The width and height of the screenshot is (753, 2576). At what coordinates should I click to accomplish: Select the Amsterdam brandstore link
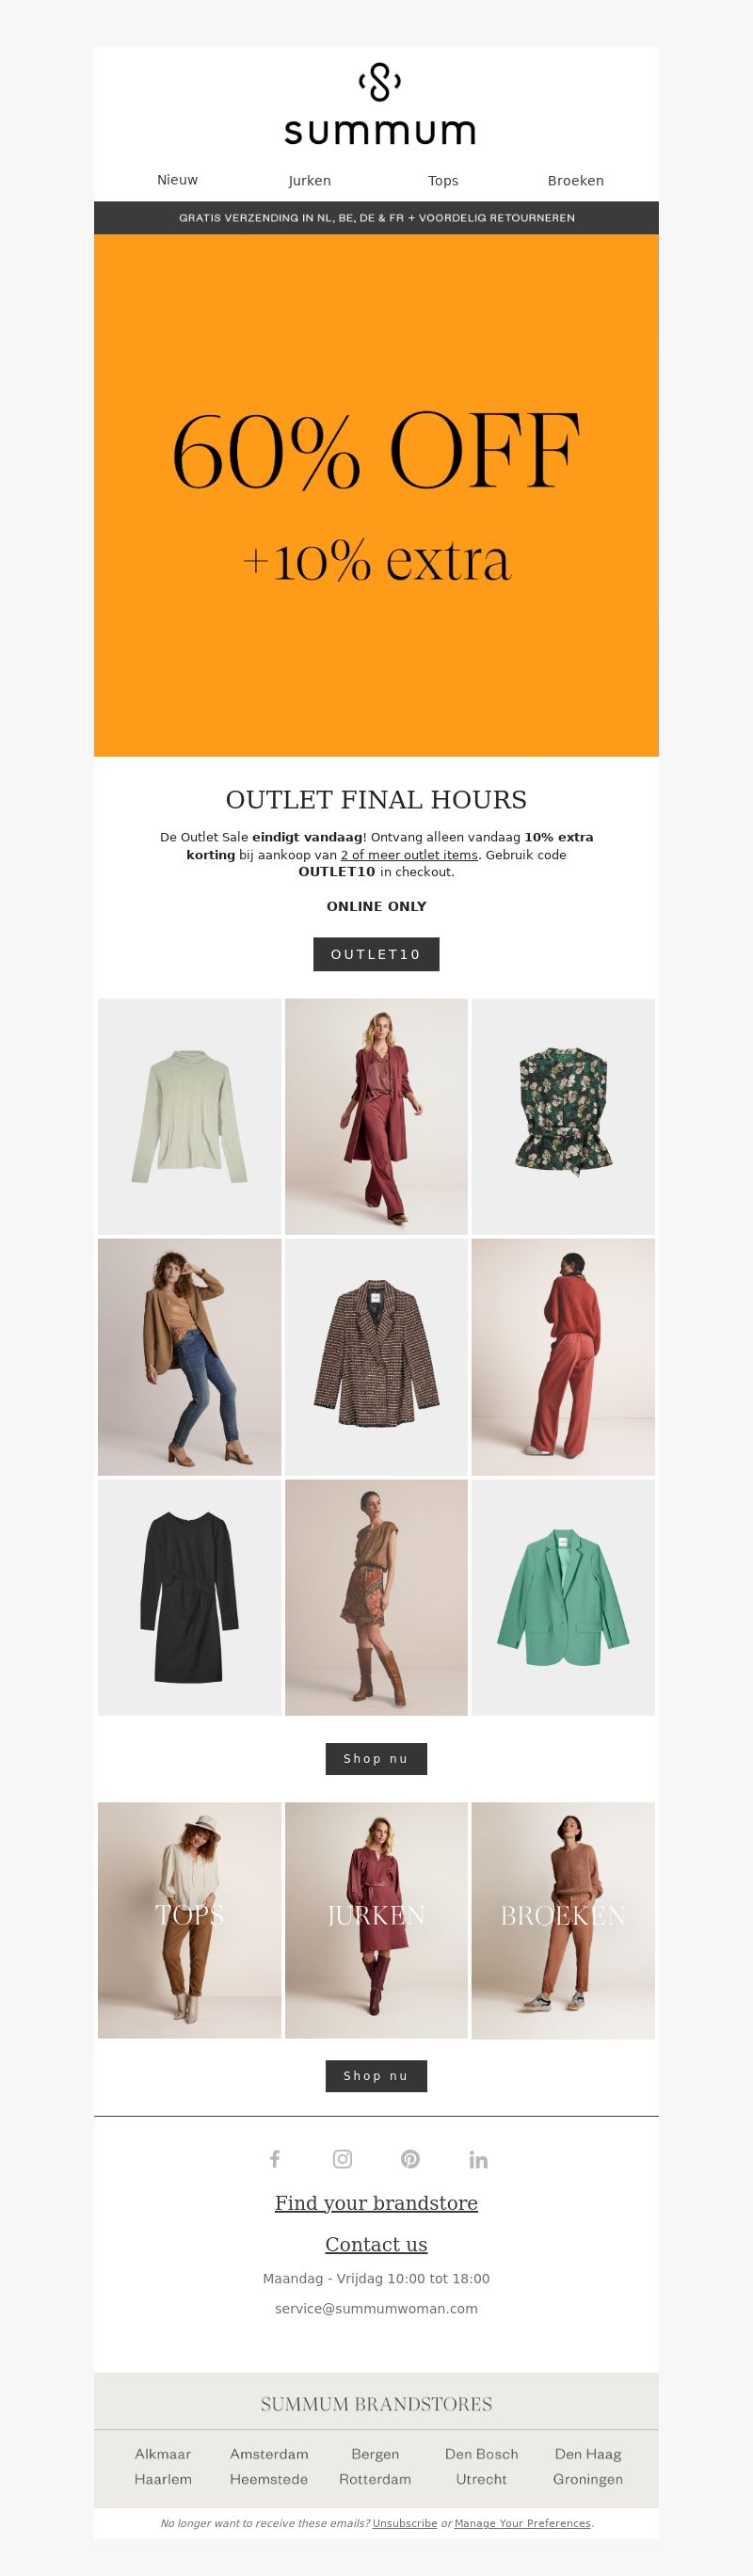point(269,2454)
